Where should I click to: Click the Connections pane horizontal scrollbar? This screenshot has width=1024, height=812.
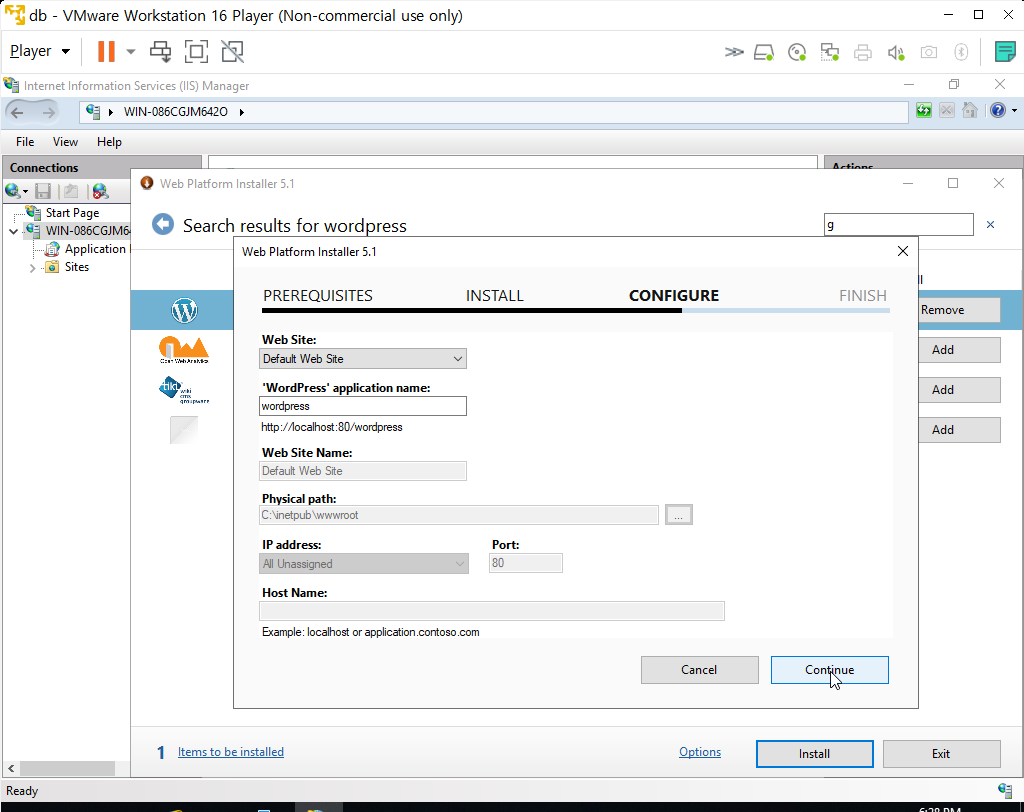pos(67,769)
